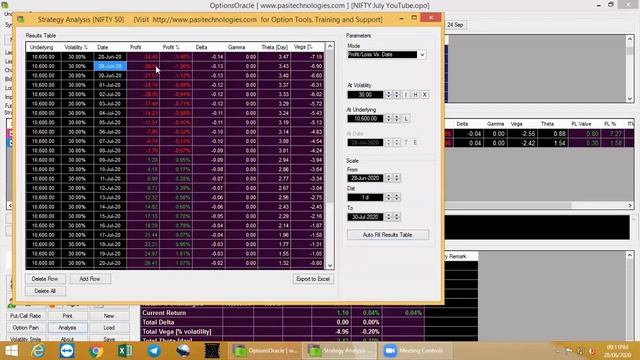Click the X button beside At Volatility

click(424, 95)
